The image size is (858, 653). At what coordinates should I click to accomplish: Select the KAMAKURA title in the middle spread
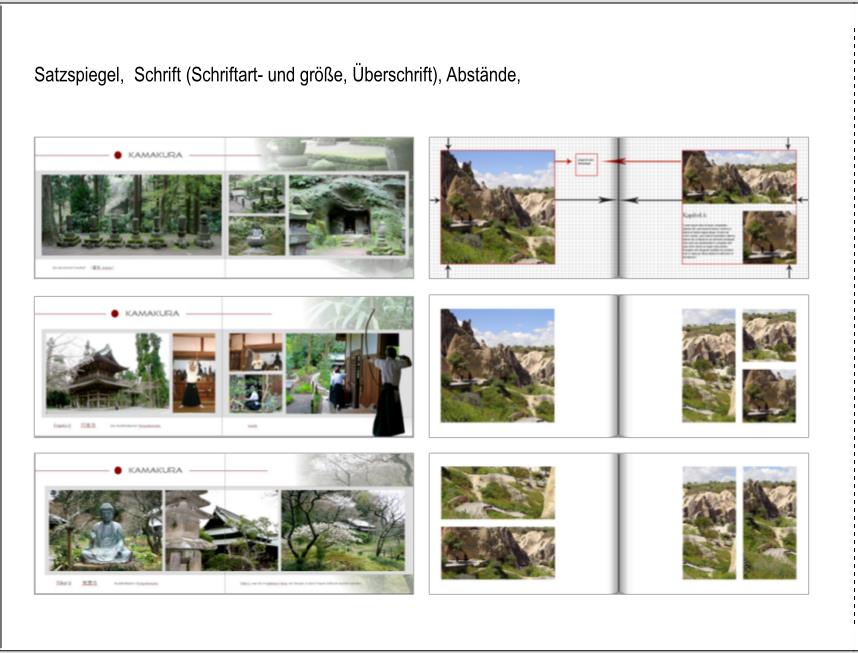coord(152,314)
